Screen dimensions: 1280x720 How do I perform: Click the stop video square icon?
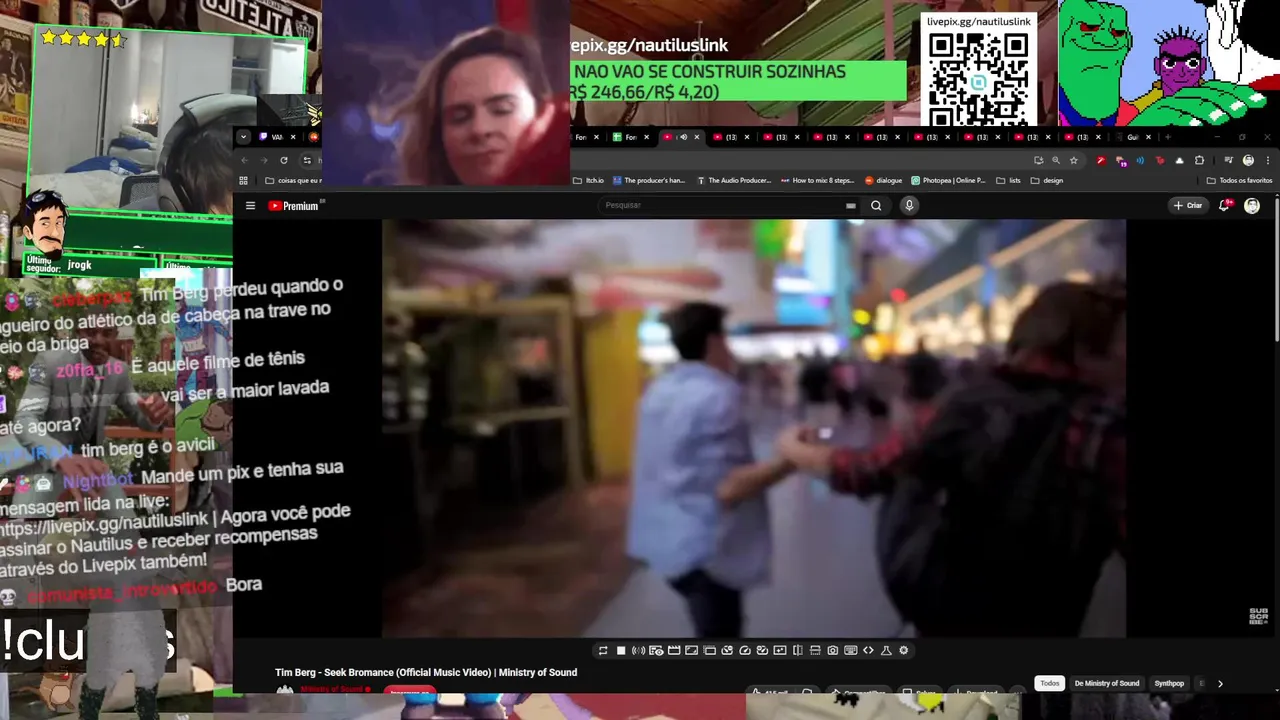[621, 650]
